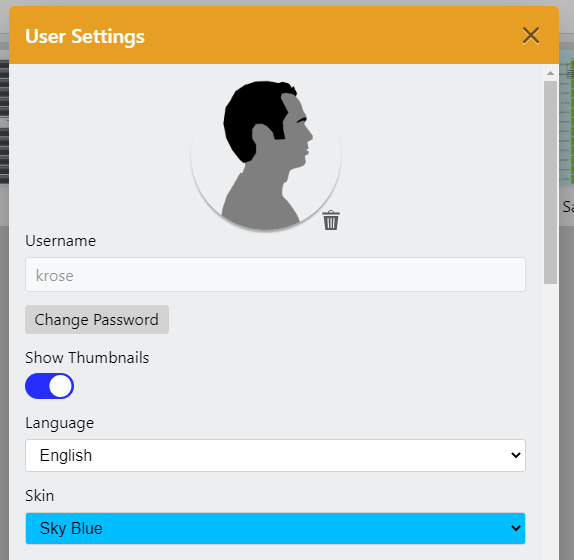574x560 pixels.
Task: Click the dialog's vertical scrollbar thumb
Action: pos(550,182)
